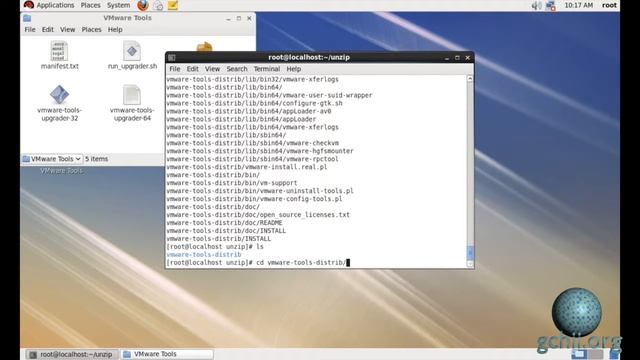The image size is (640, 360).
Task: Maximize the terminal window
Action: pyautogui.click(x=457, y=58)
